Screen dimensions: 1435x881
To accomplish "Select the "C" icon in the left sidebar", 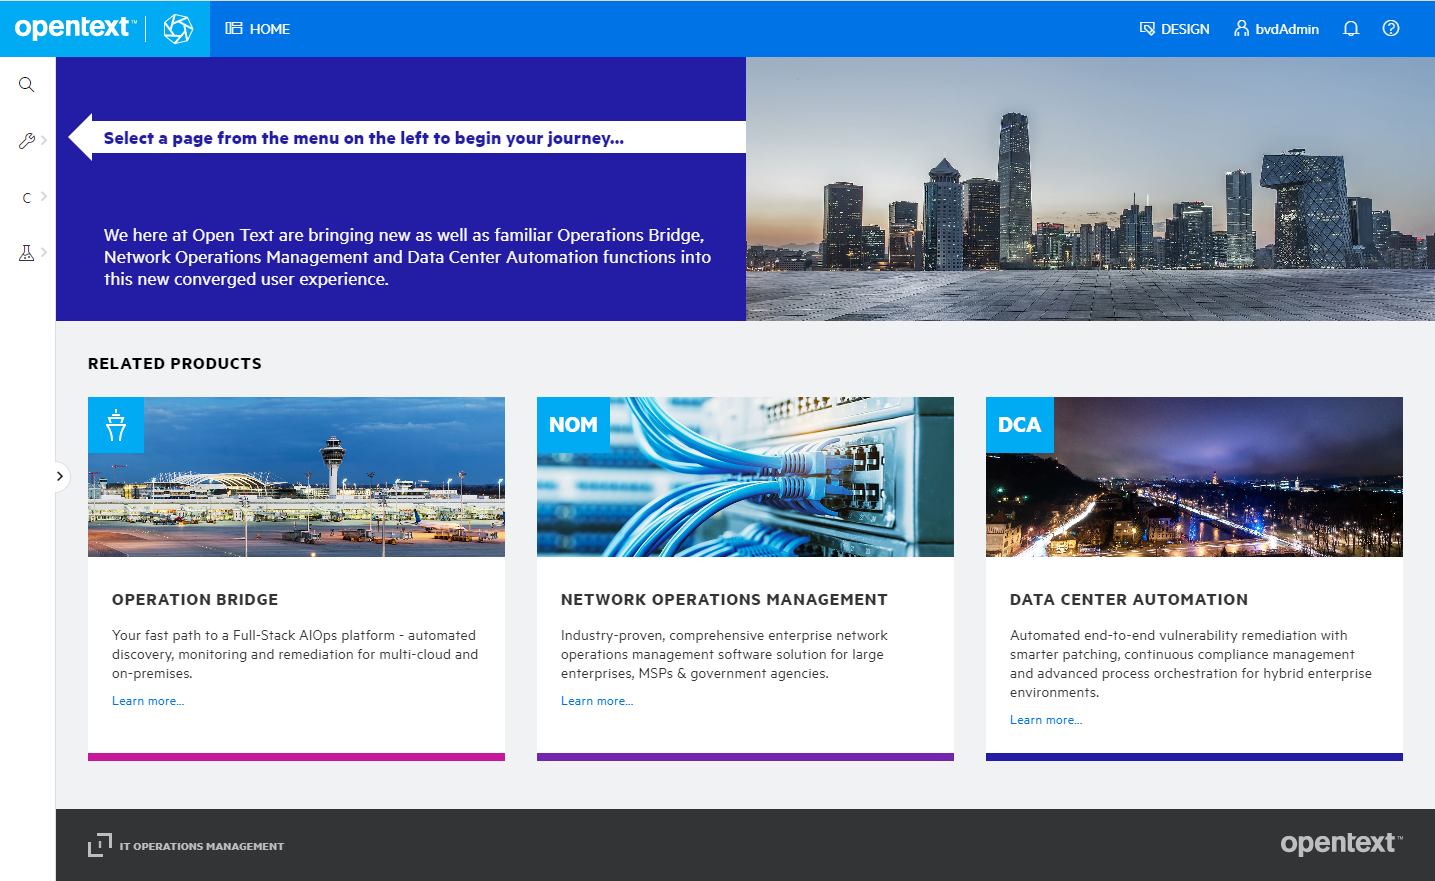I will [26, 196].
